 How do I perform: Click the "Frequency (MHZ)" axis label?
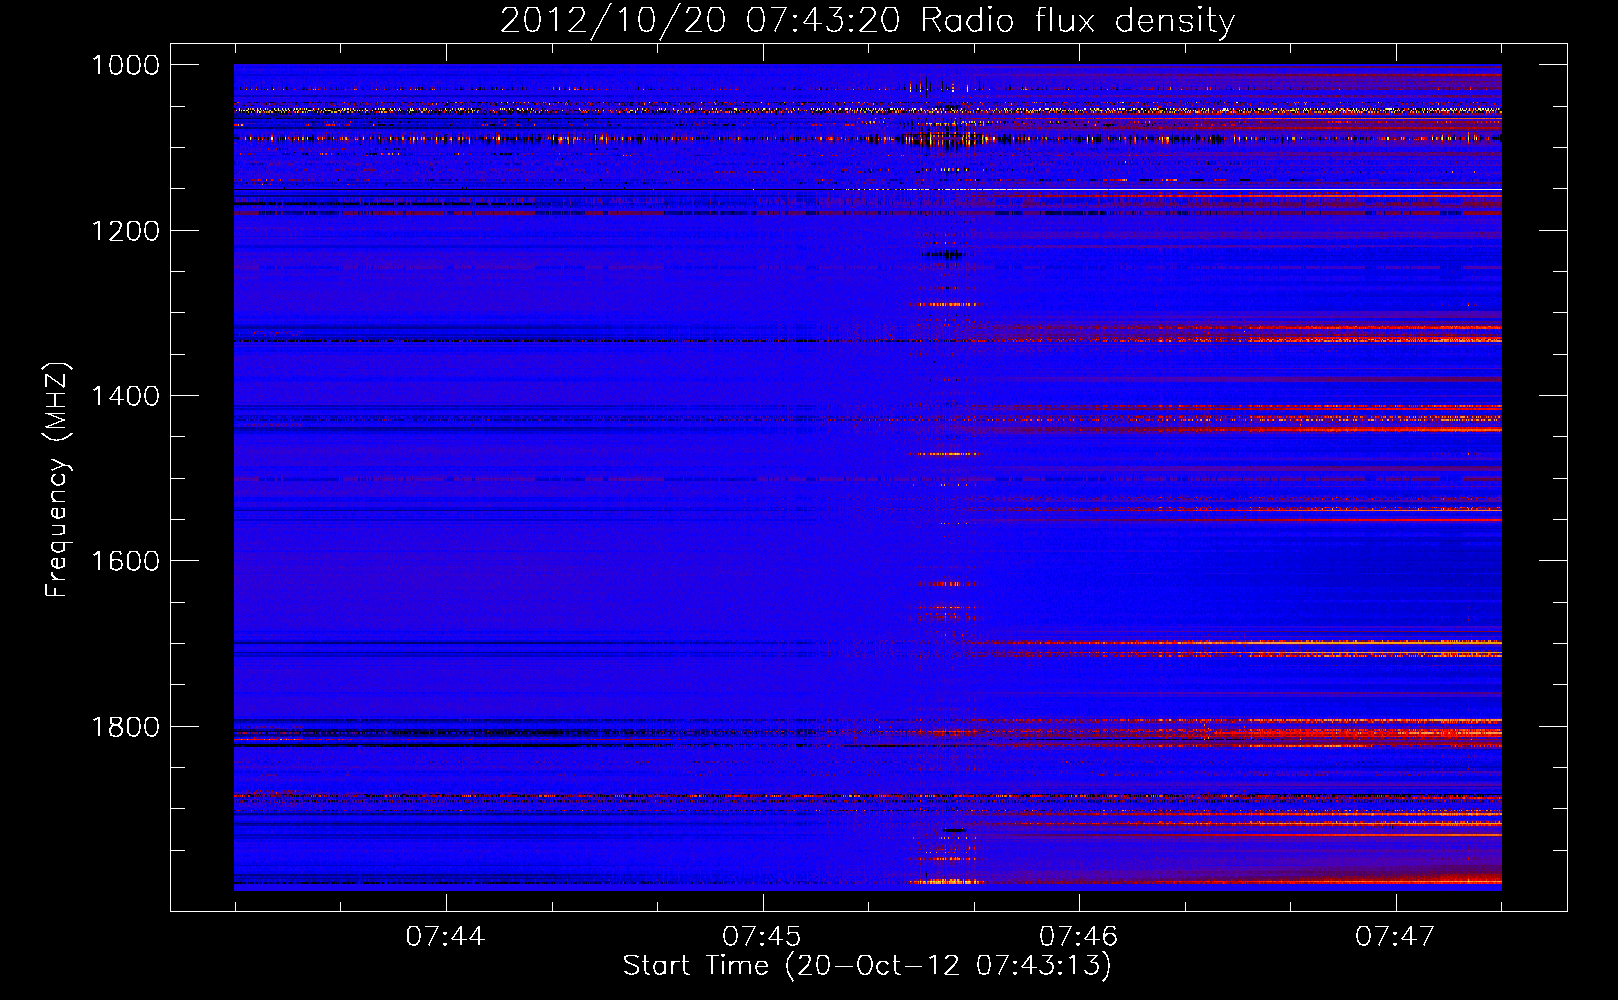click(x=57, y=481)
